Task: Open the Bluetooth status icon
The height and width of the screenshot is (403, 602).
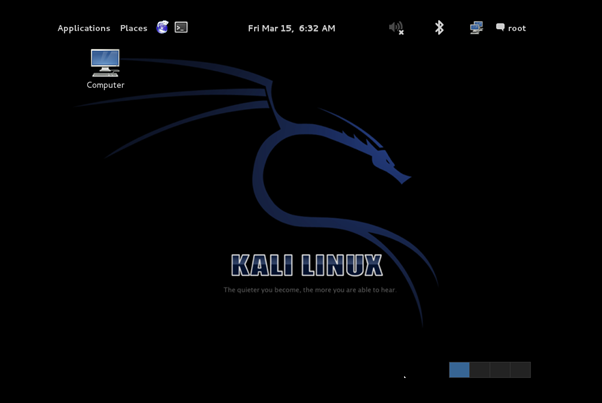Action: coord(439,28)
